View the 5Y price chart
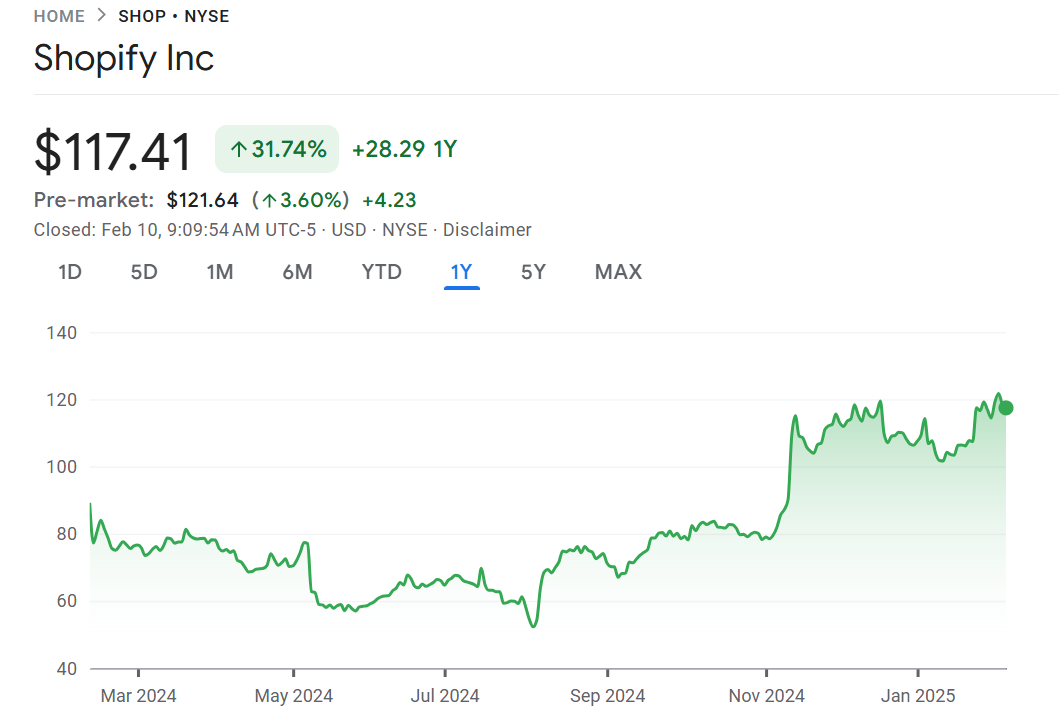The image size is (1059, 727). tap(533, 272)
